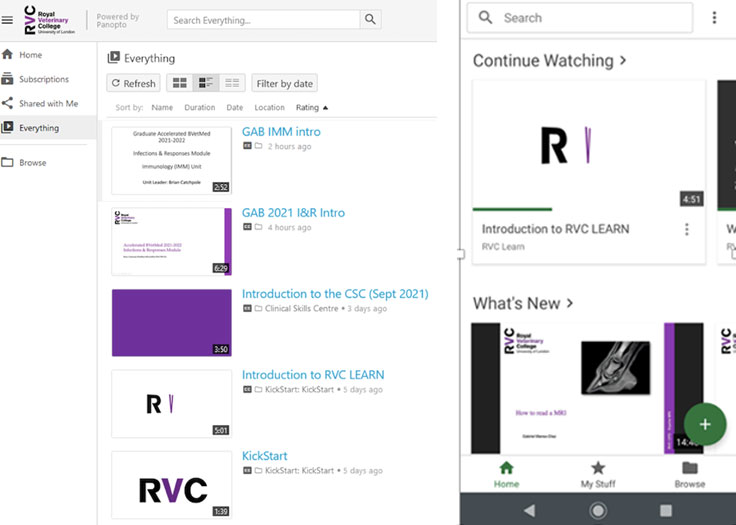Viewport: 736px width, 525px height.
Task: Switch to the Home tab in mobile app
Action: tap(506, 474)
